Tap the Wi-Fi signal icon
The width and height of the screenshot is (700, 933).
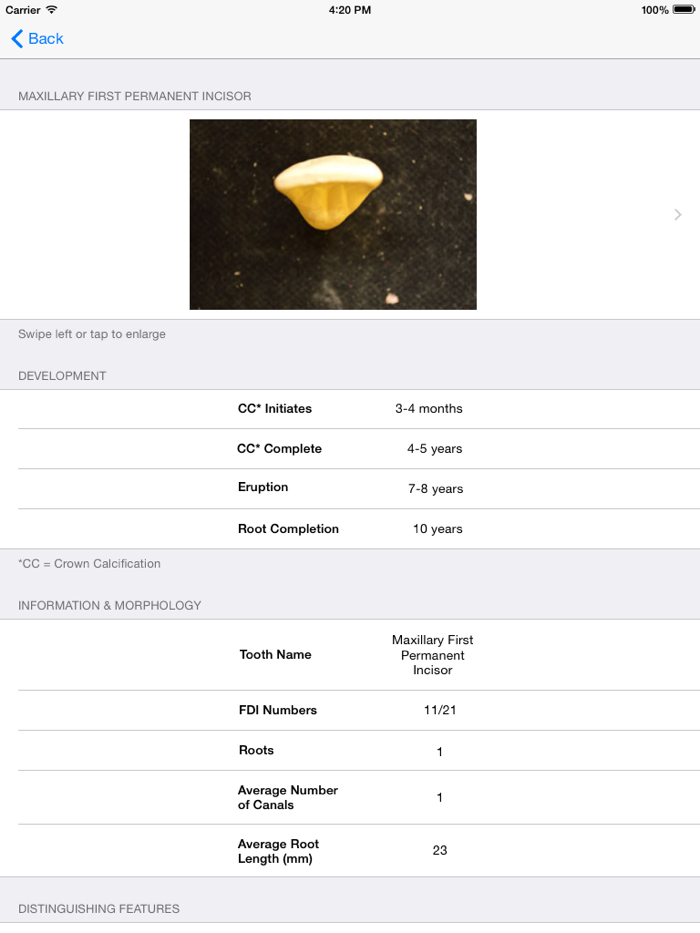coord(51,10)
